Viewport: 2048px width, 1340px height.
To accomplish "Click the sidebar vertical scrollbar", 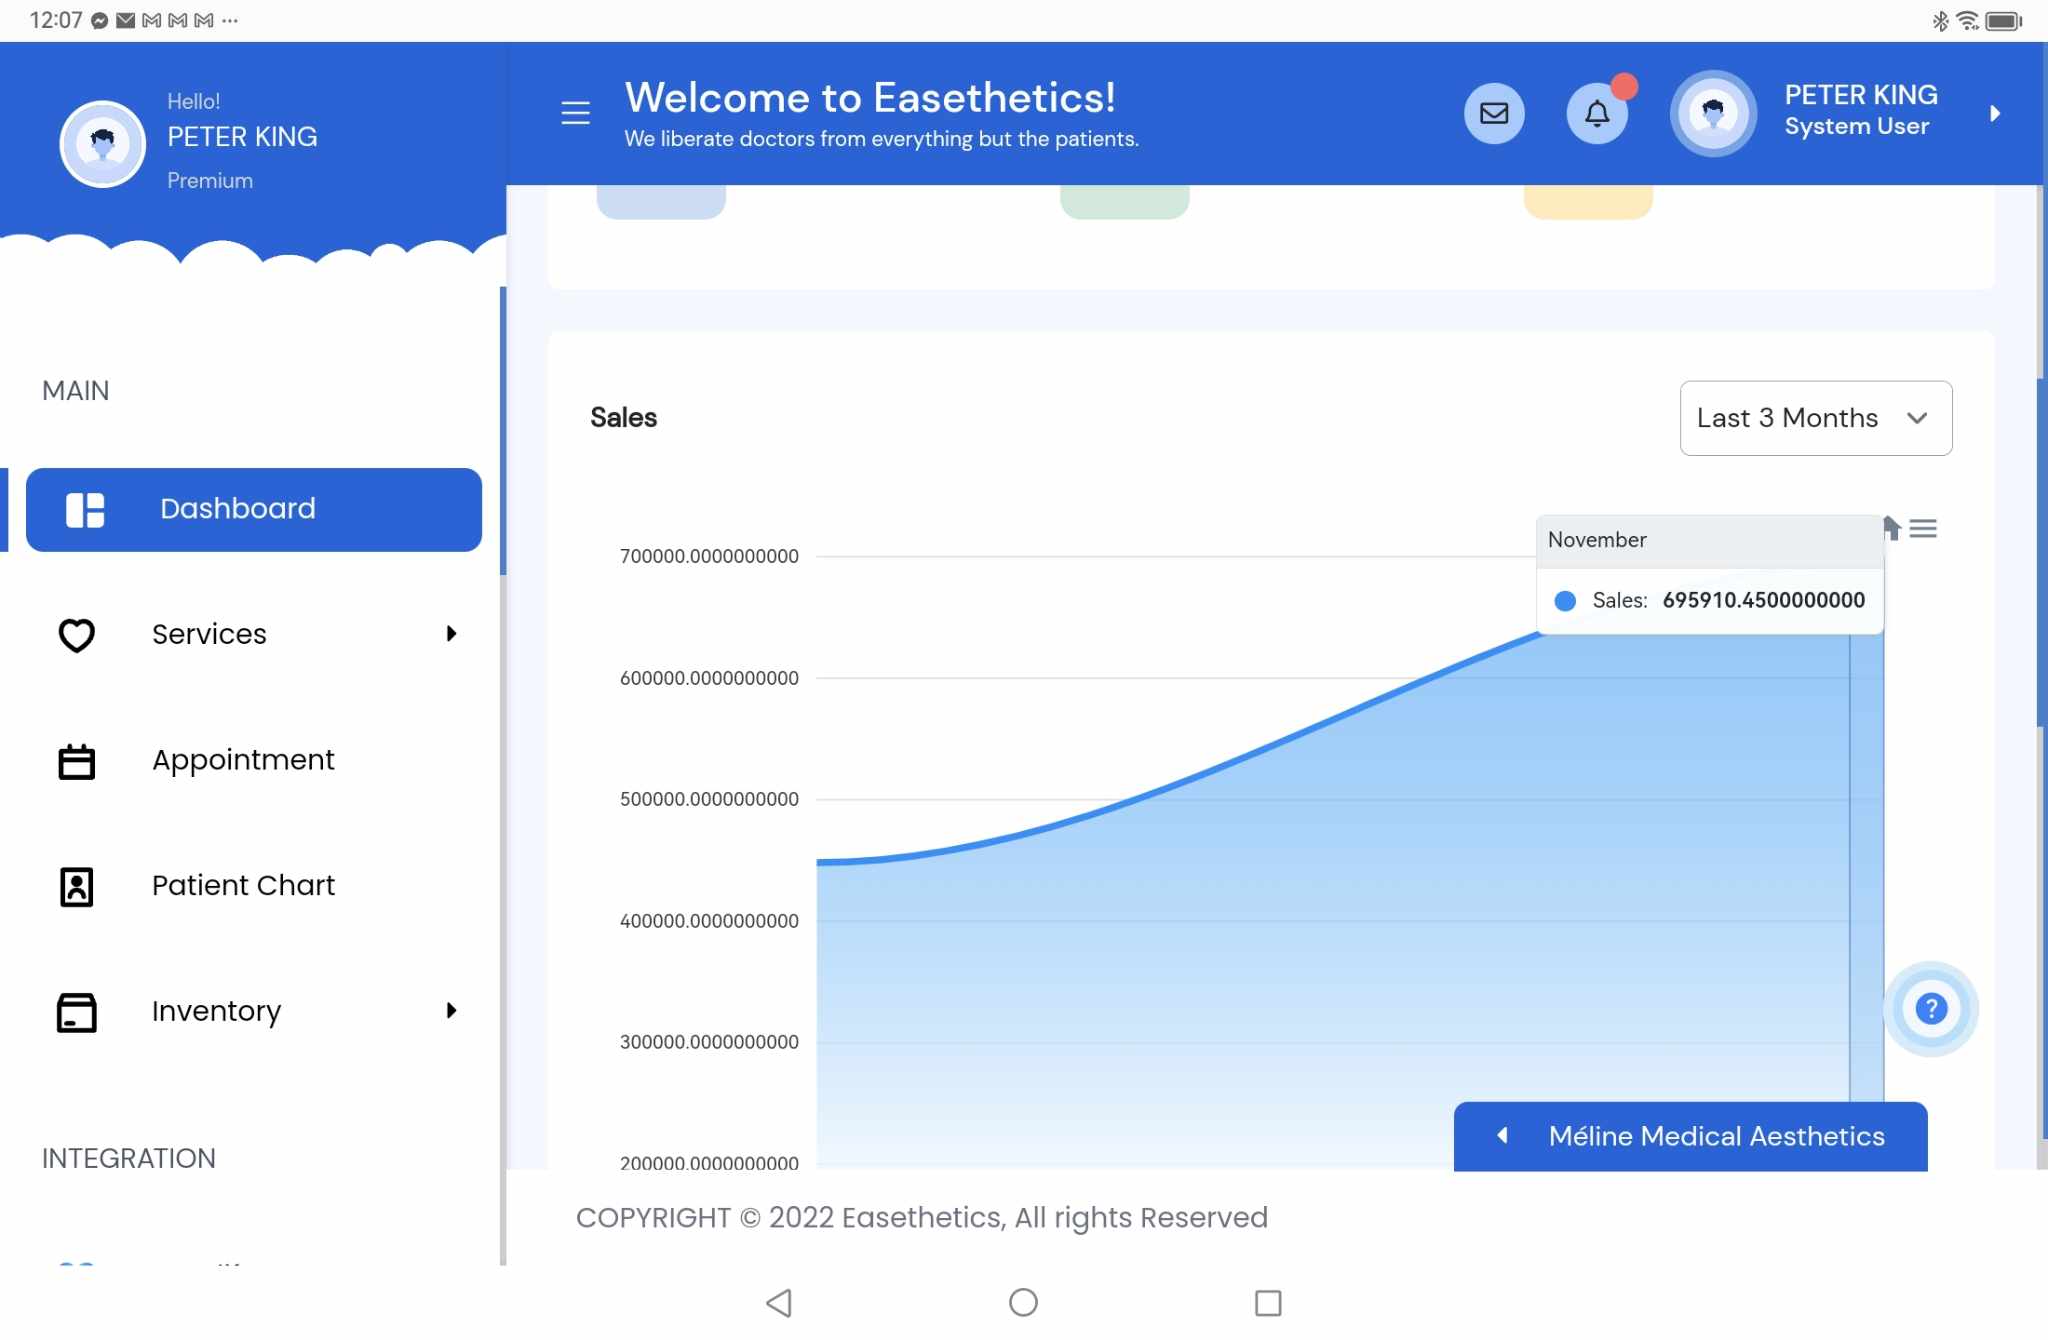I will pyautogui.click(x=502, y=430).
